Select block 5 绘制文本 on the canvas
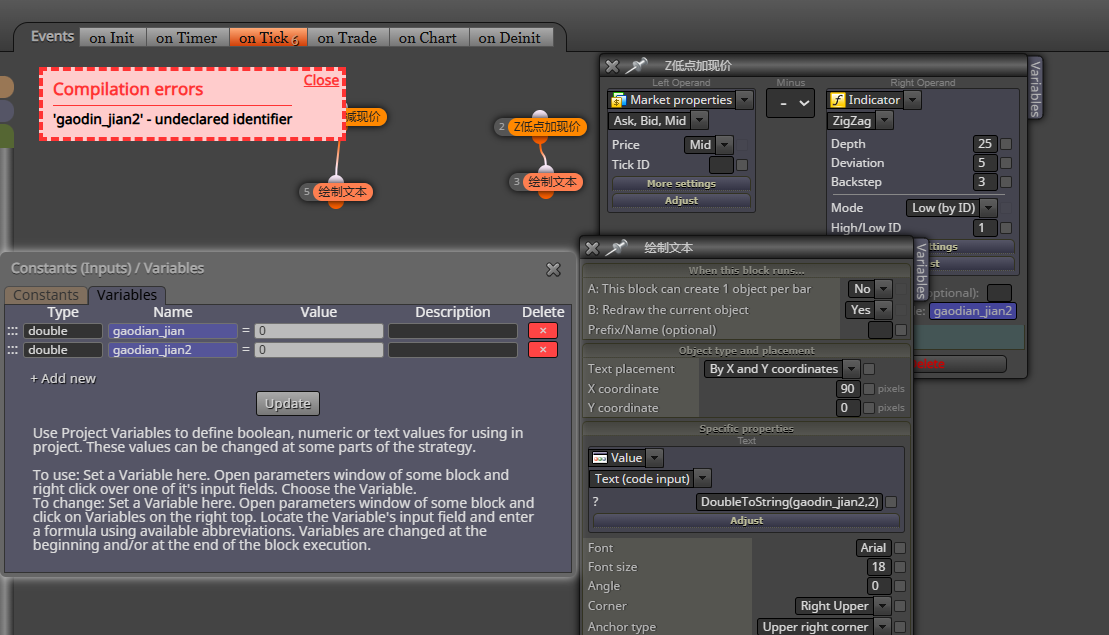This screenshot has width=1109, height=635. click(x=342, y=192)
